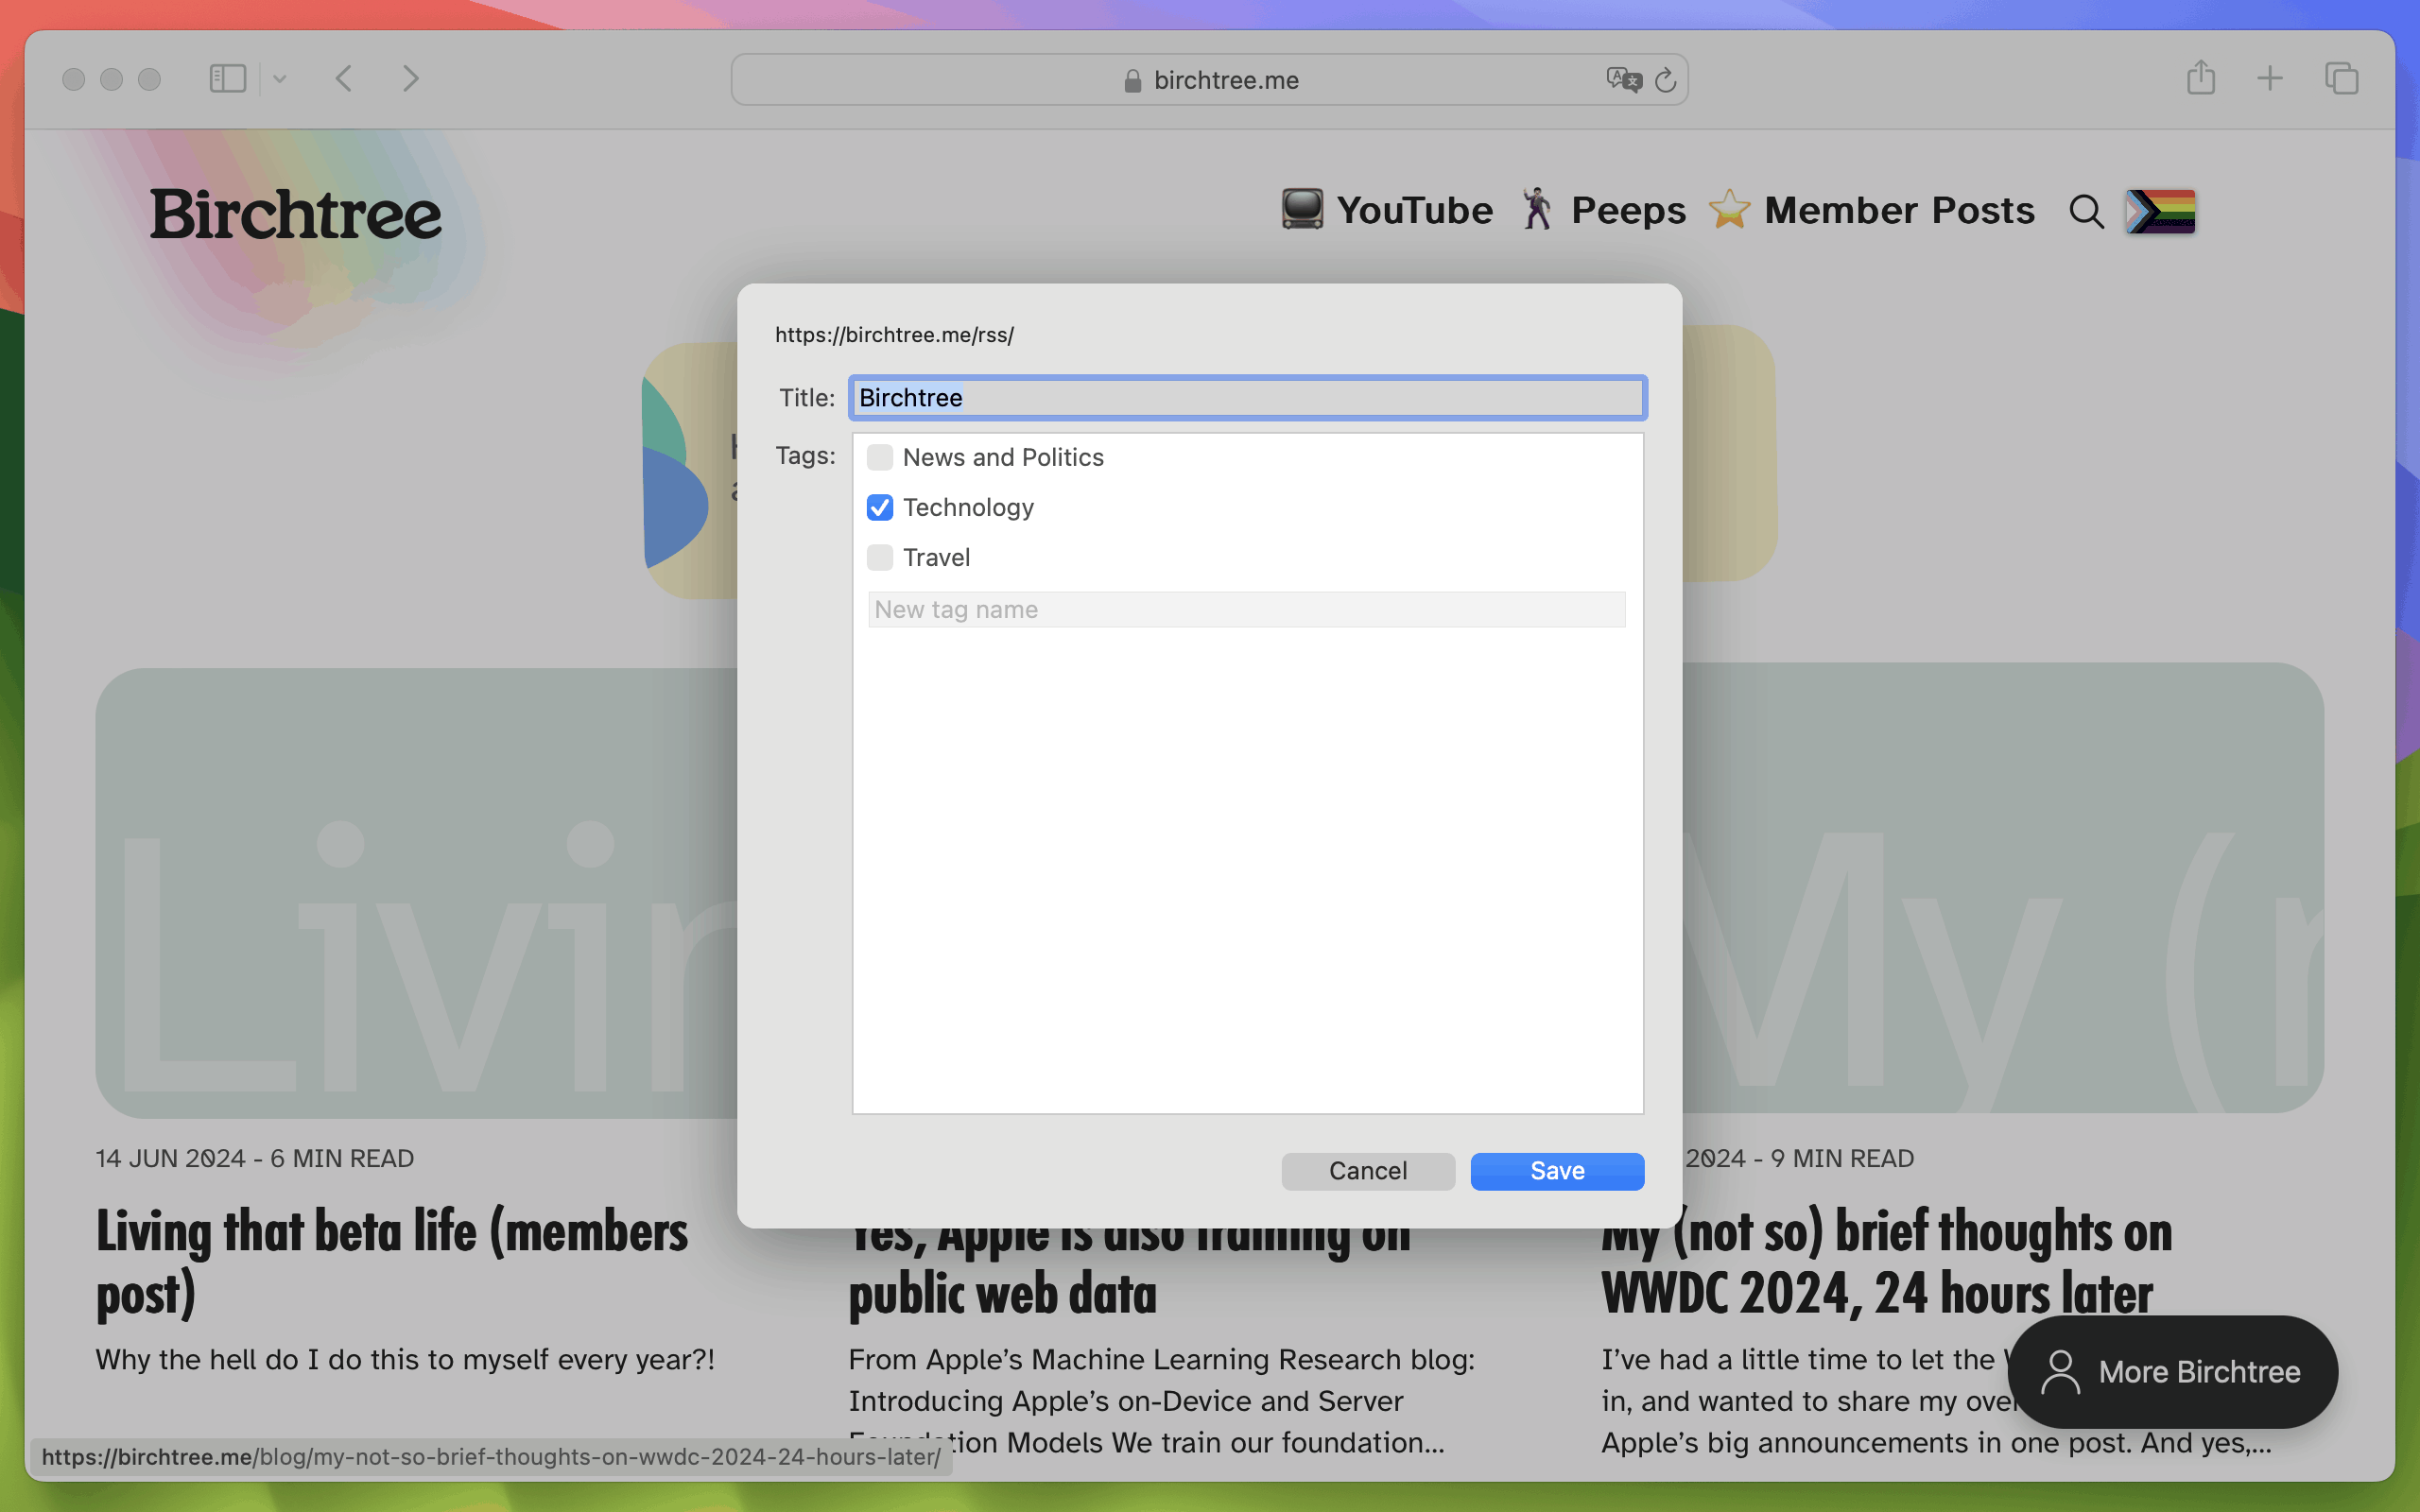Open the Peeps nav link
The width and height of the screenshot is (2420, 1512).
[x=1628, y=210]
